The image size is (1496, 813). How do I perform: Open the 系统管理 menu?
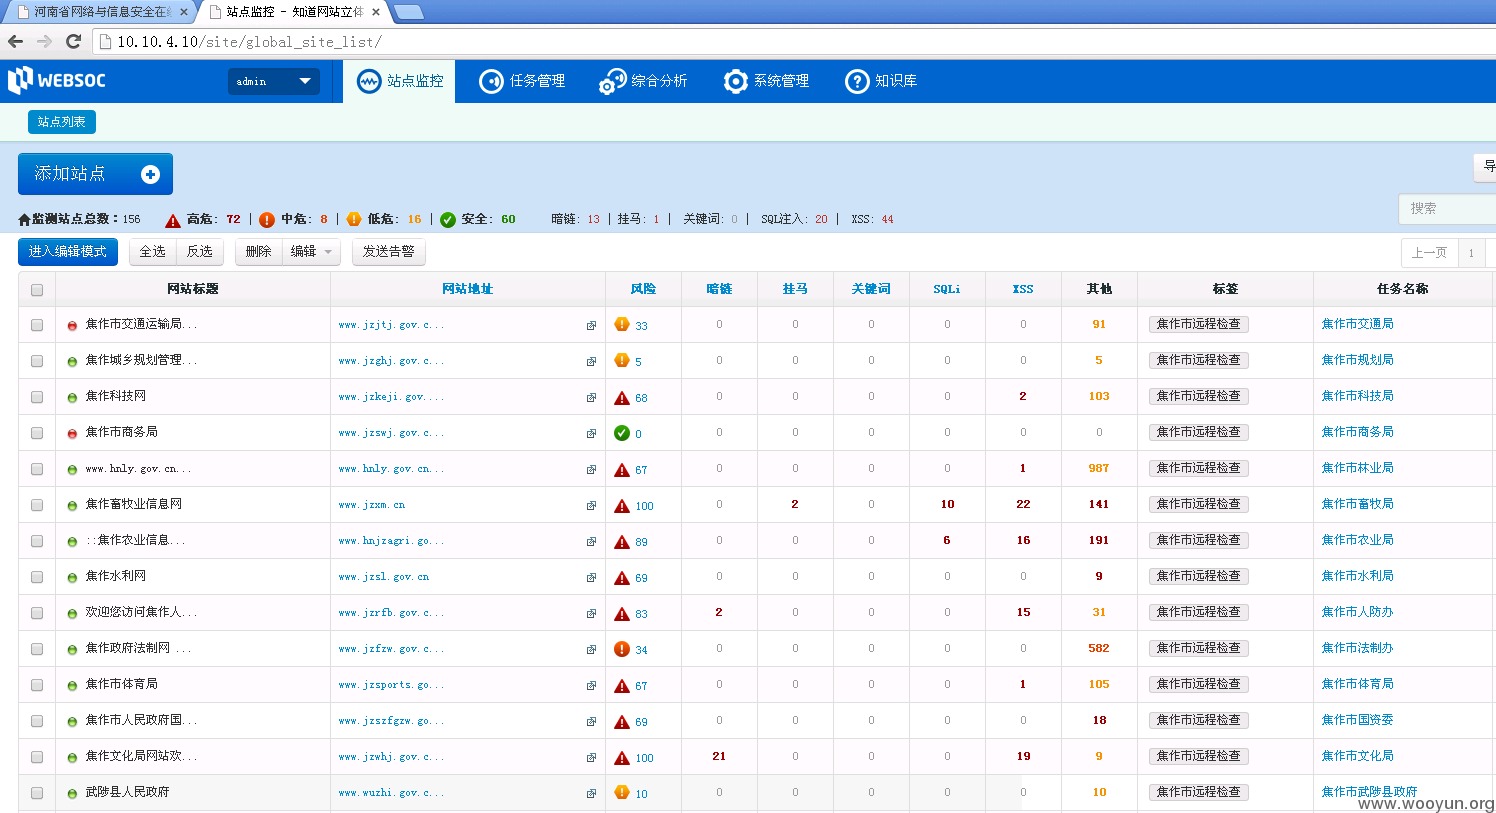pyautogui.click(x=766, y=81)
